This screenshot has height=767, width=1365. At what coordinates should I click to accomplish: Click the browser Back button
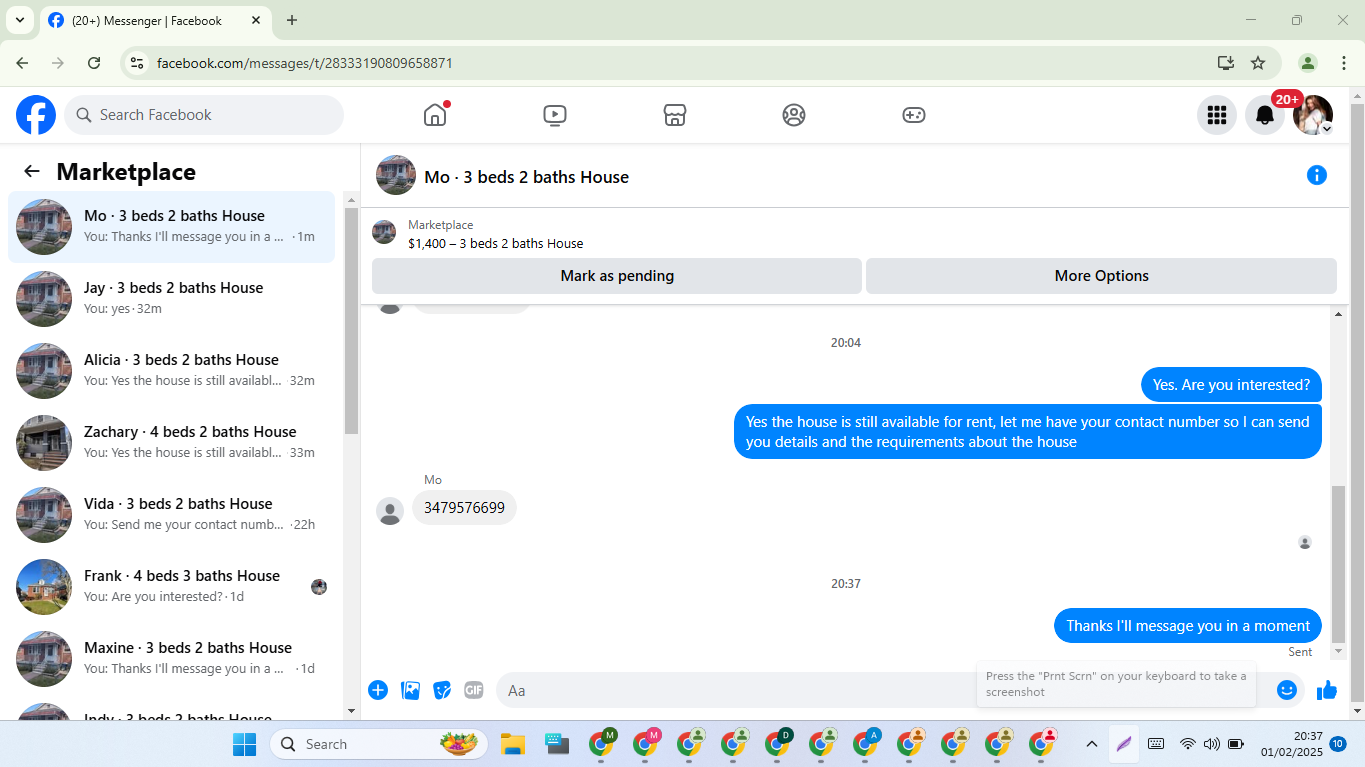(22, 63)
